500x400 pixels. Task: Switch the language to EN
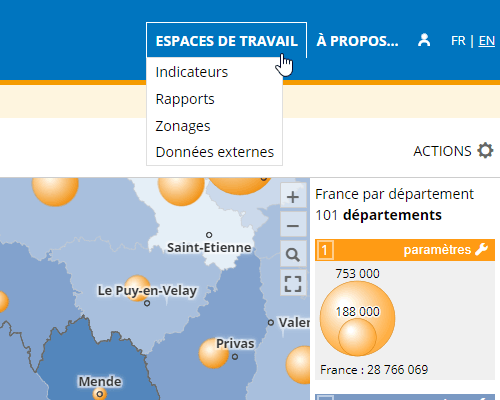[487, 41]
